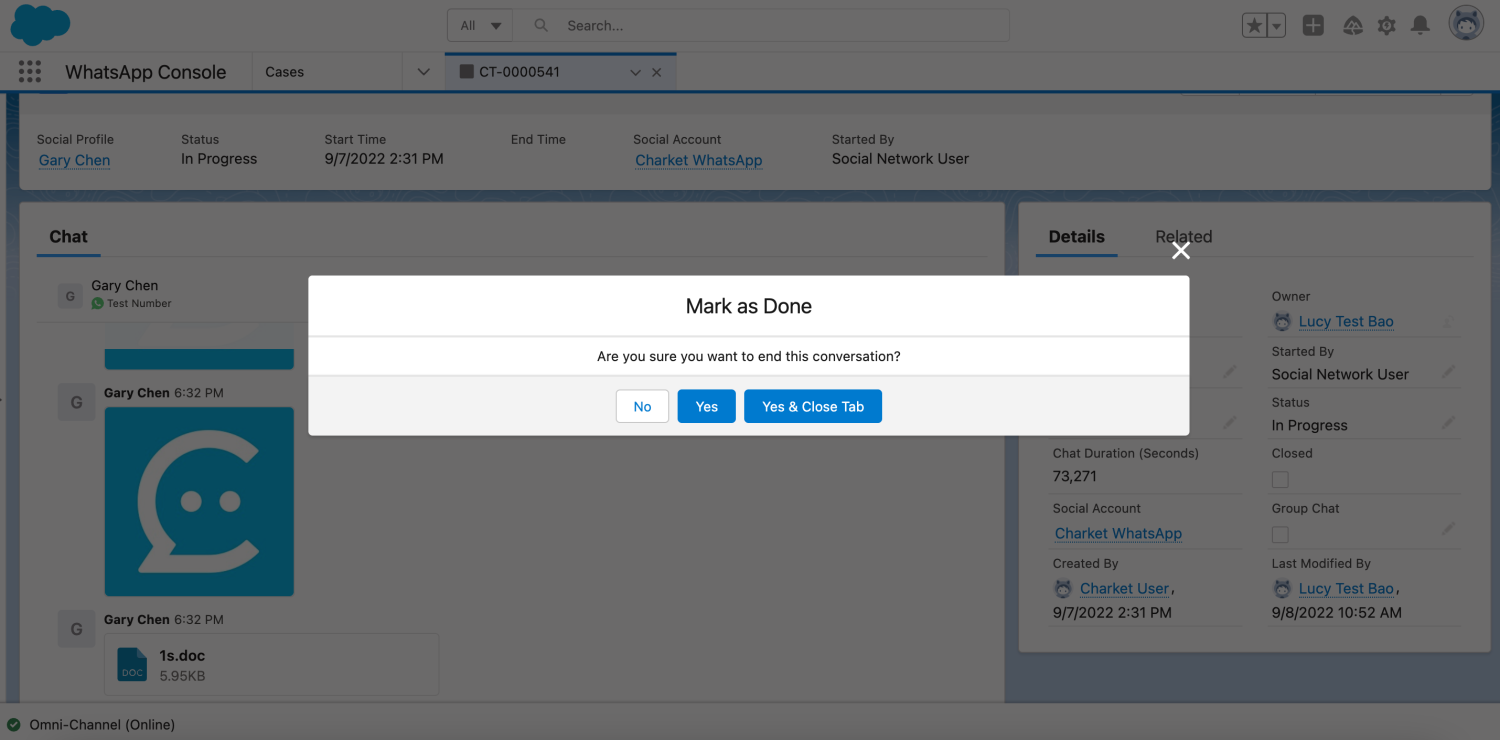Click the WhatsApp icon next to Test Number
The image size is (1500, 740).
pos(98,303)
